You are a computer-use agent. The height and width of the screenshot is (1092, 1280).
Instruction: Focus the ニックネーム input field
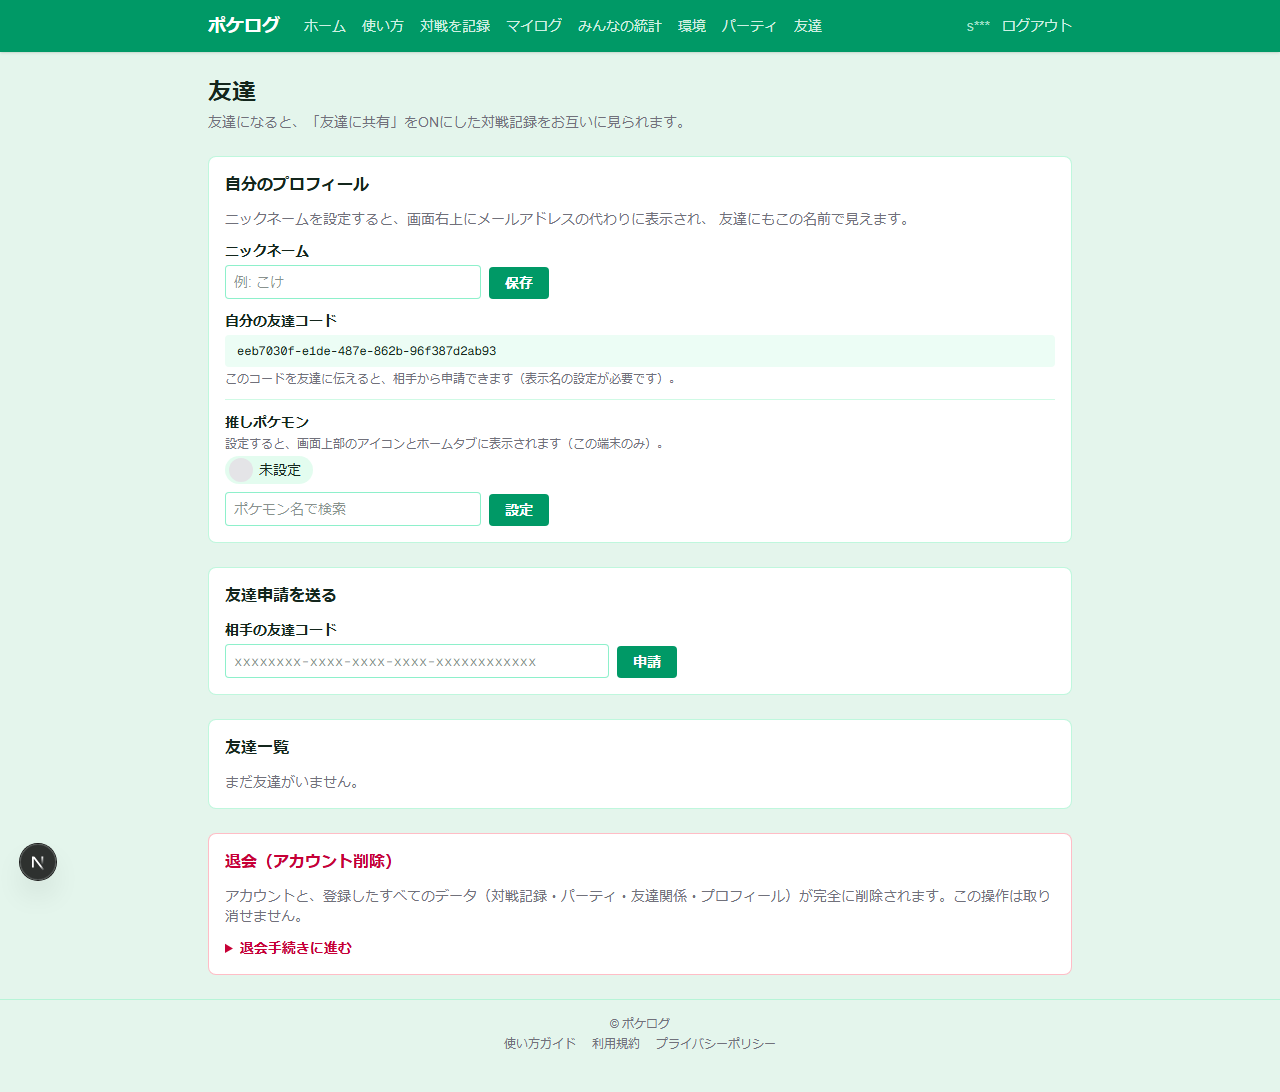click(x=353, y=282)
